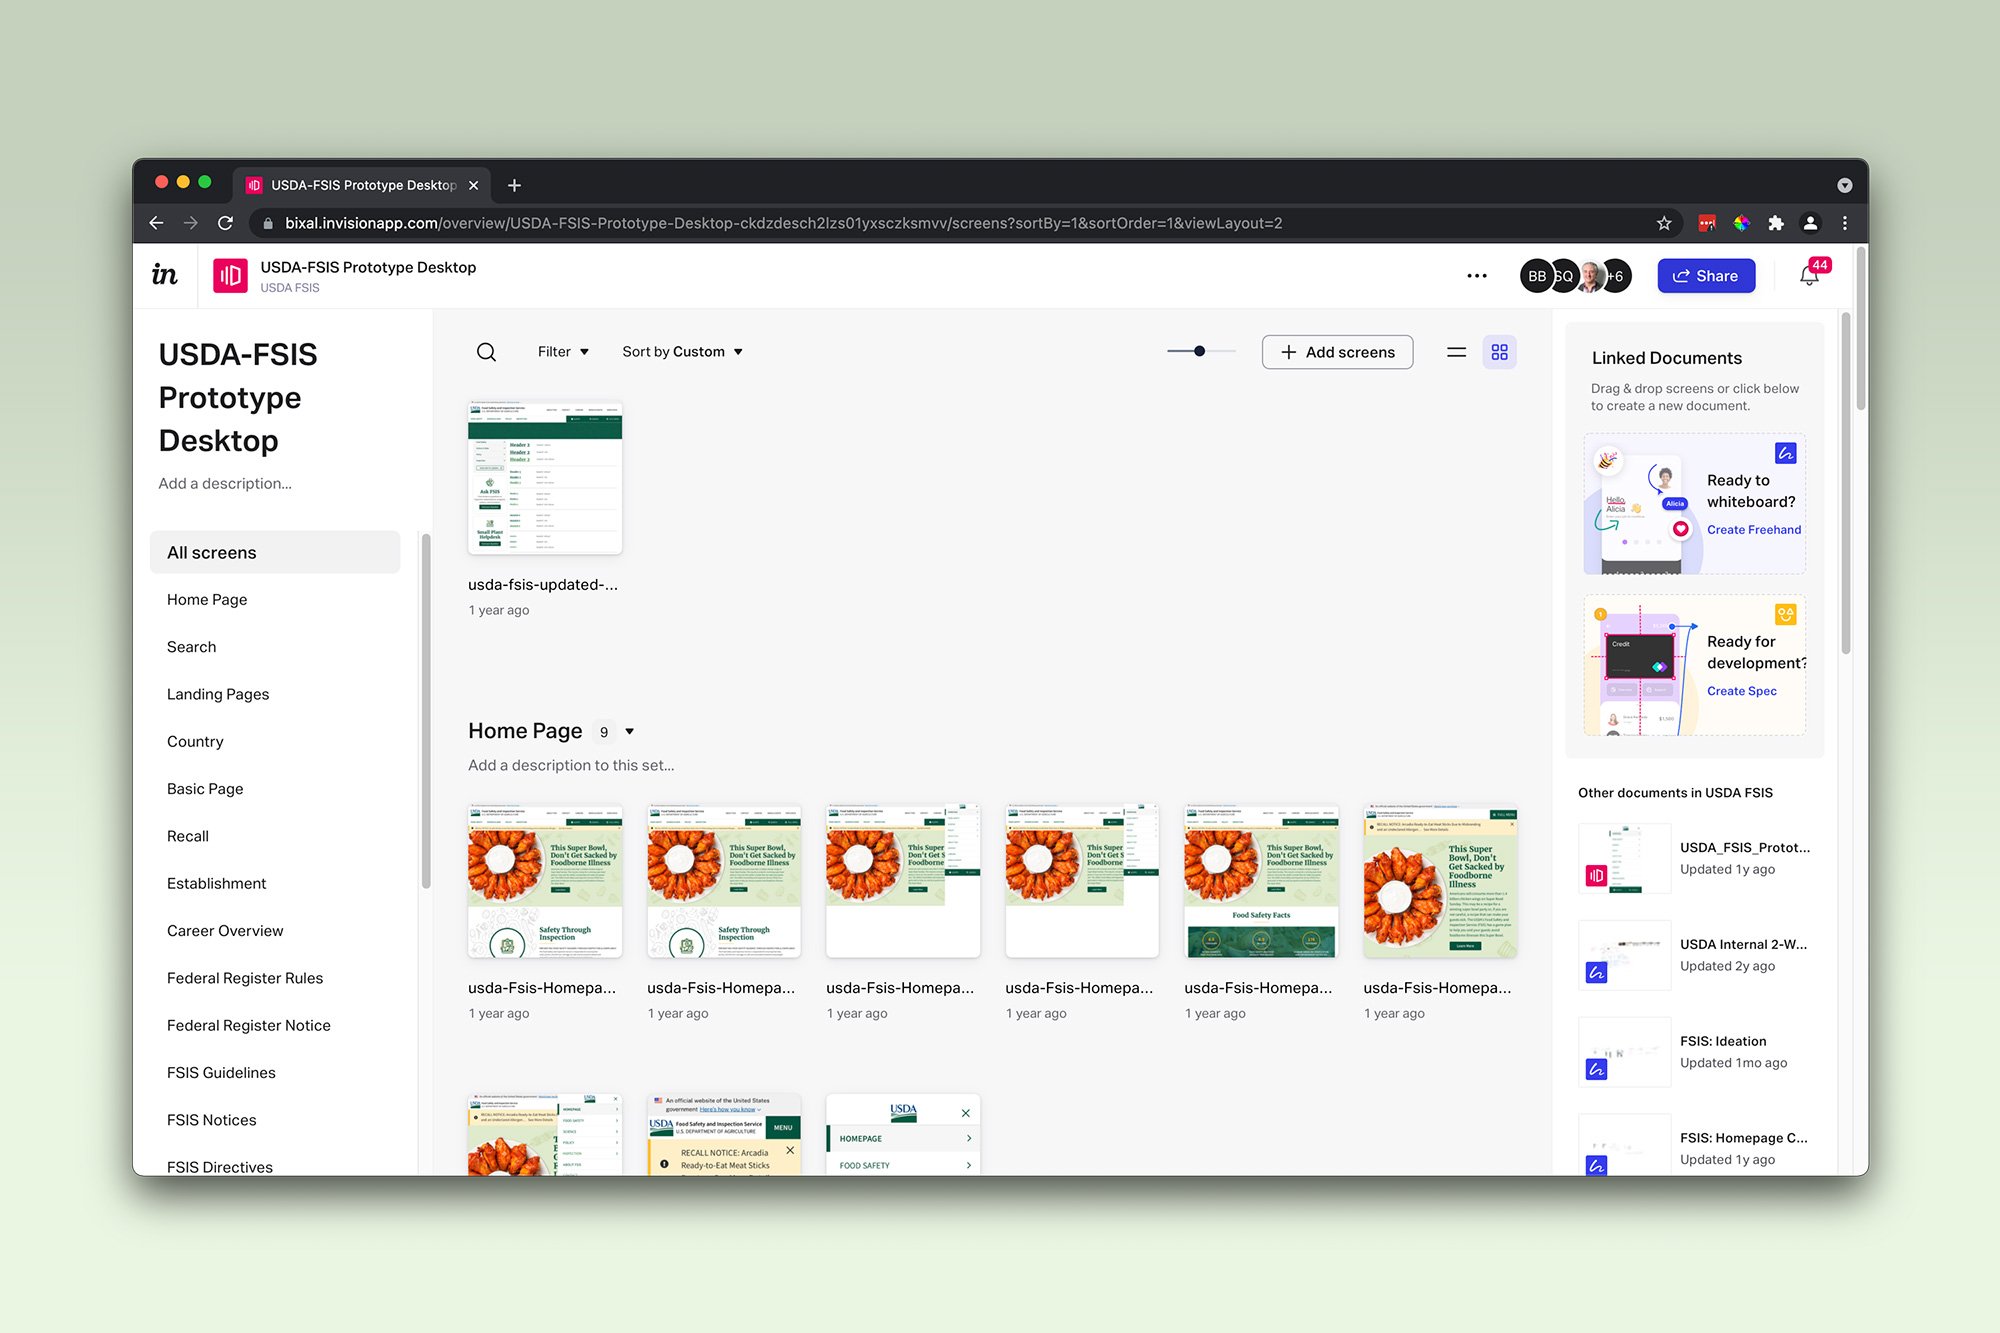Reload the page with the refresh icon

coord(226,223)
